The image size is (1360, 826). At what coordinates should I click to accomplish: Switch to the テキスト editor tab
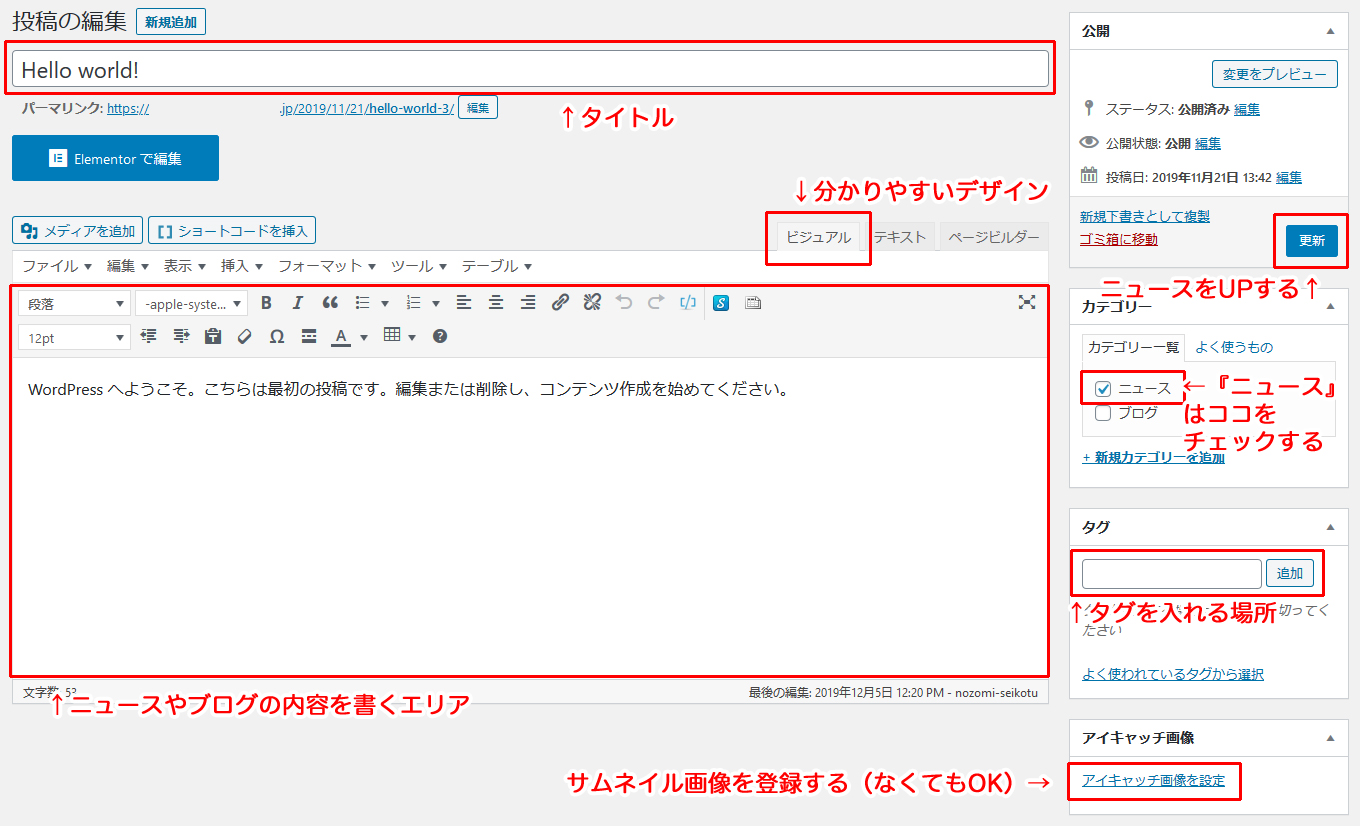point(900,237)
